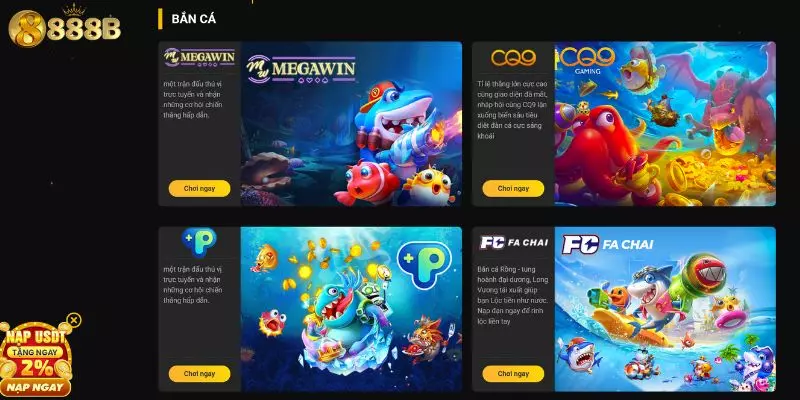Open the +P blue monster fish banner
Image resolution: width=800 pixels, height=400 pixels.
351,309
